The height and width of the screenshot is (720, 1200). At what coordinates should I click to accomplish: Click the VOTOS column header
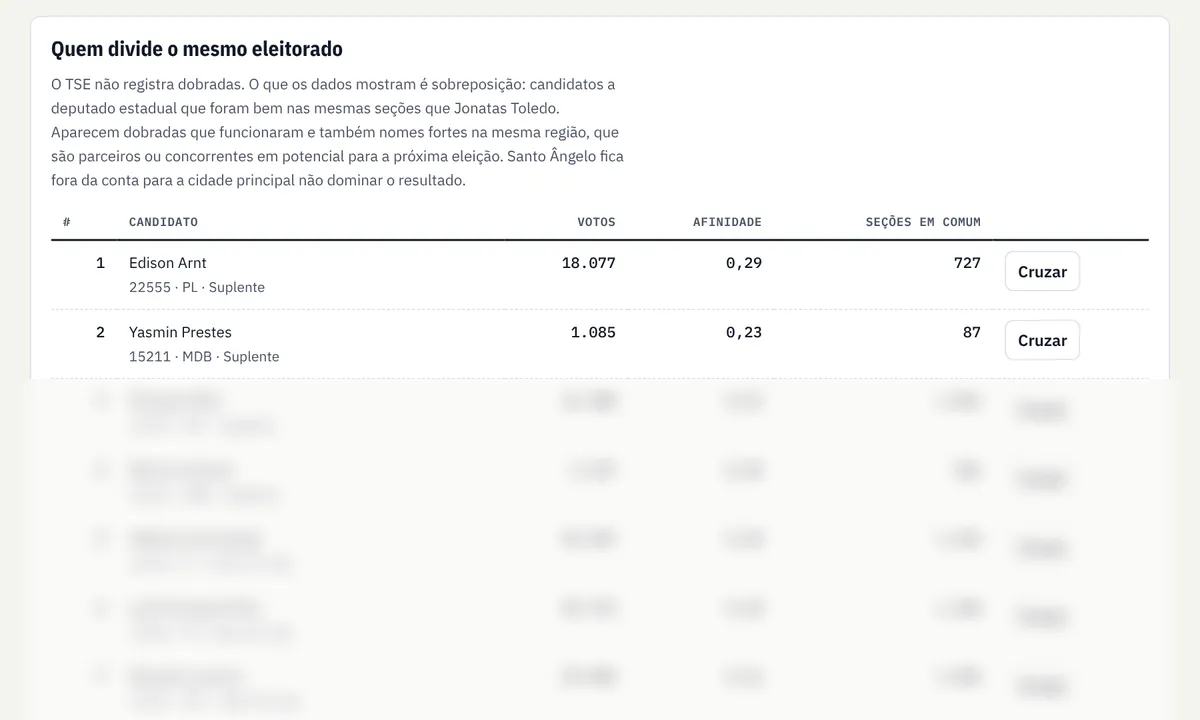click(x=597, y=222)
